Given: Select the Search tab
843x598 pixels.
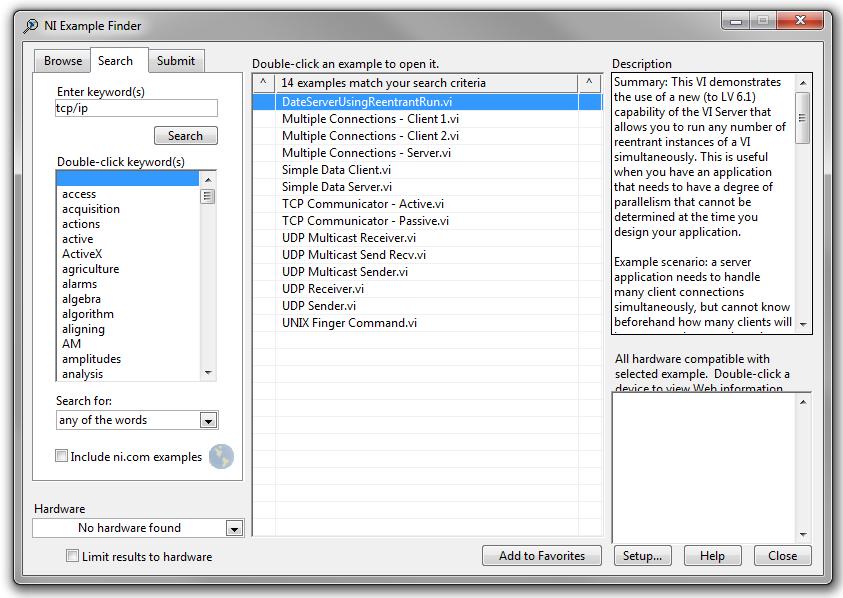Looking at the screenshot, I should [119, 60].
